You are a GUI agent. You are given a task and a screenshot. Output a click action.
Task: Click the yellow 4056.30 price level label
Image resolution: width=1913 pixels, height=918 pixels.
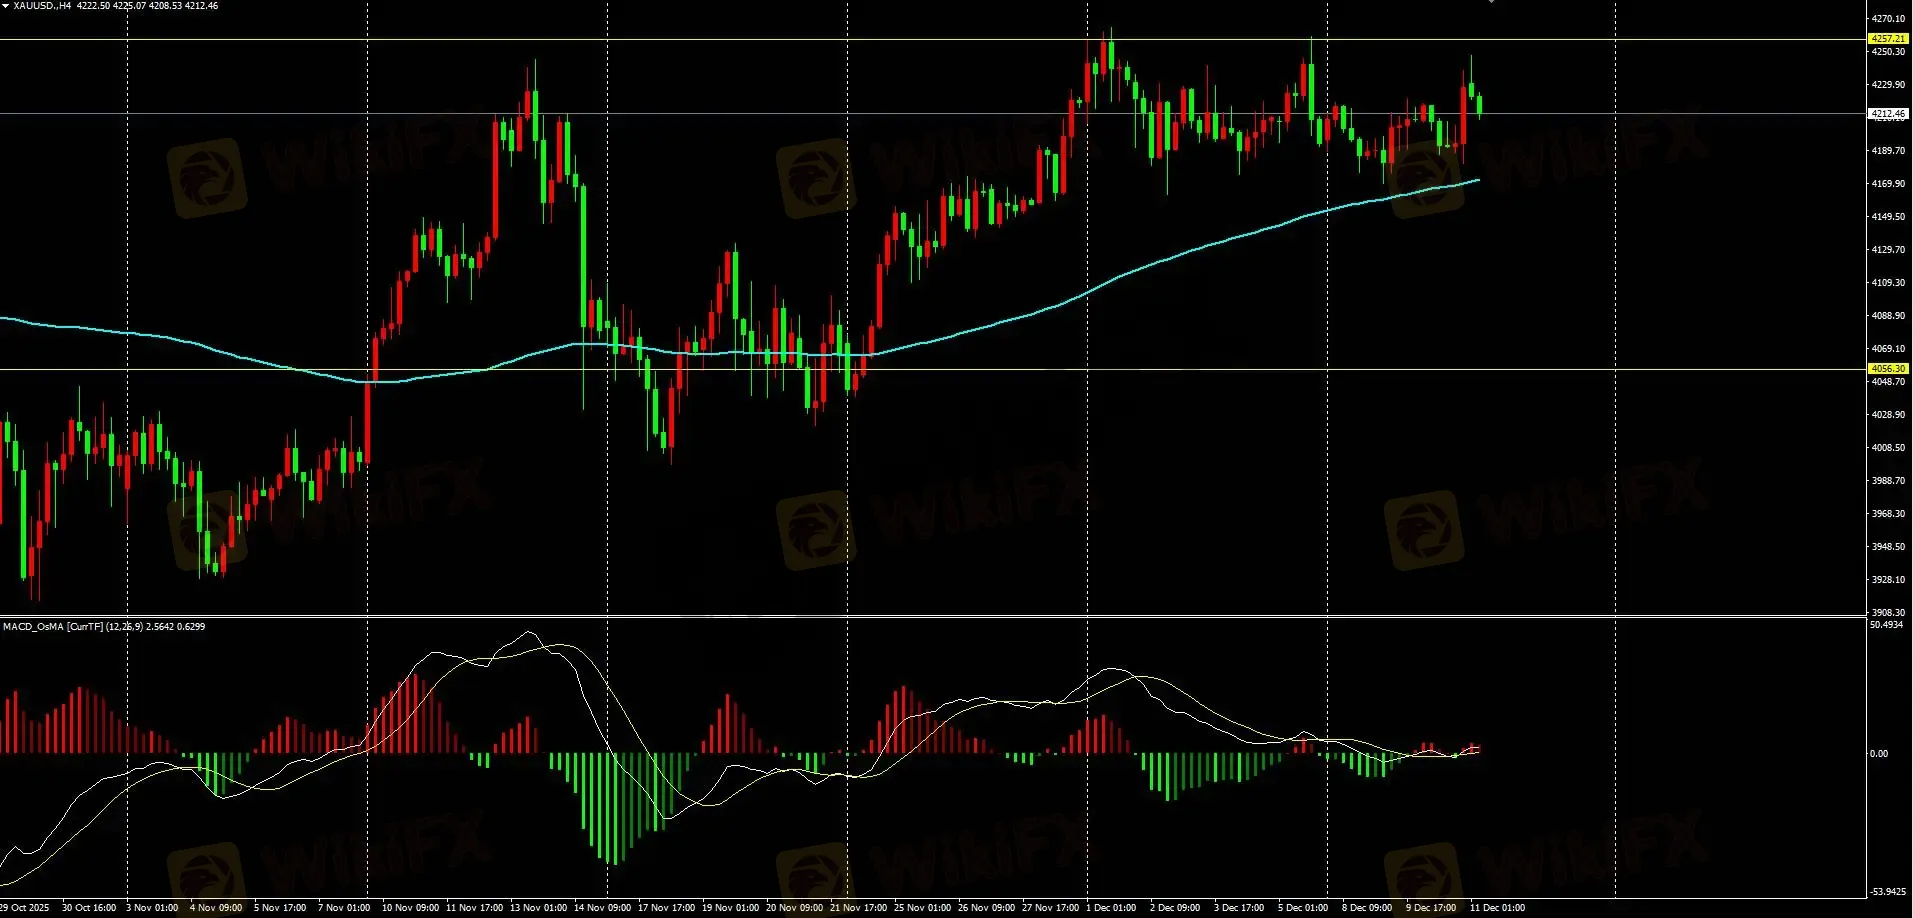(x=1888, y=369)
